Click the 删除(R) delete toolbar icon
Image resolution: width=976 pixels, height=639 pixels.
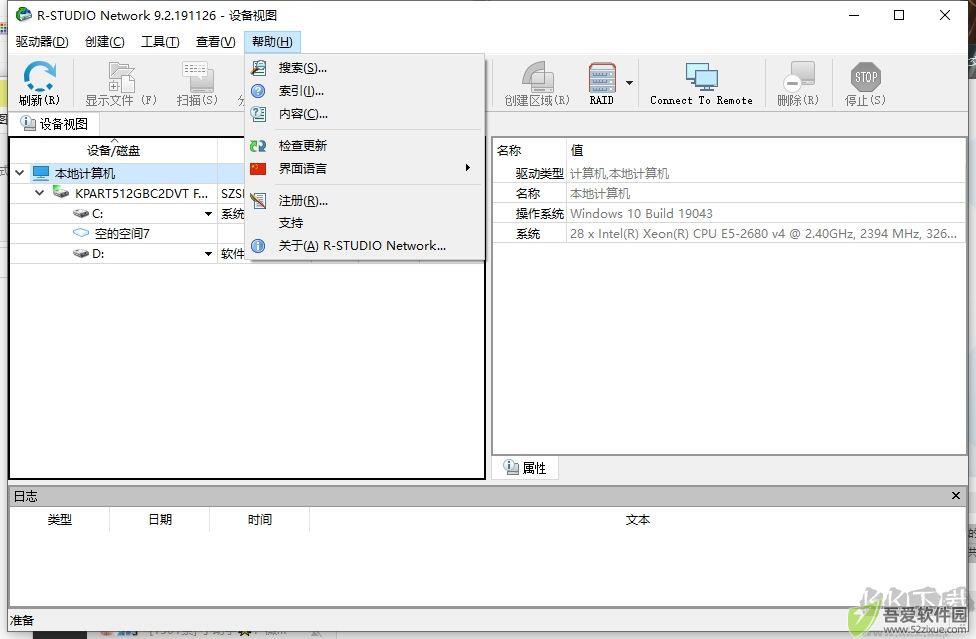click(798, 83)
